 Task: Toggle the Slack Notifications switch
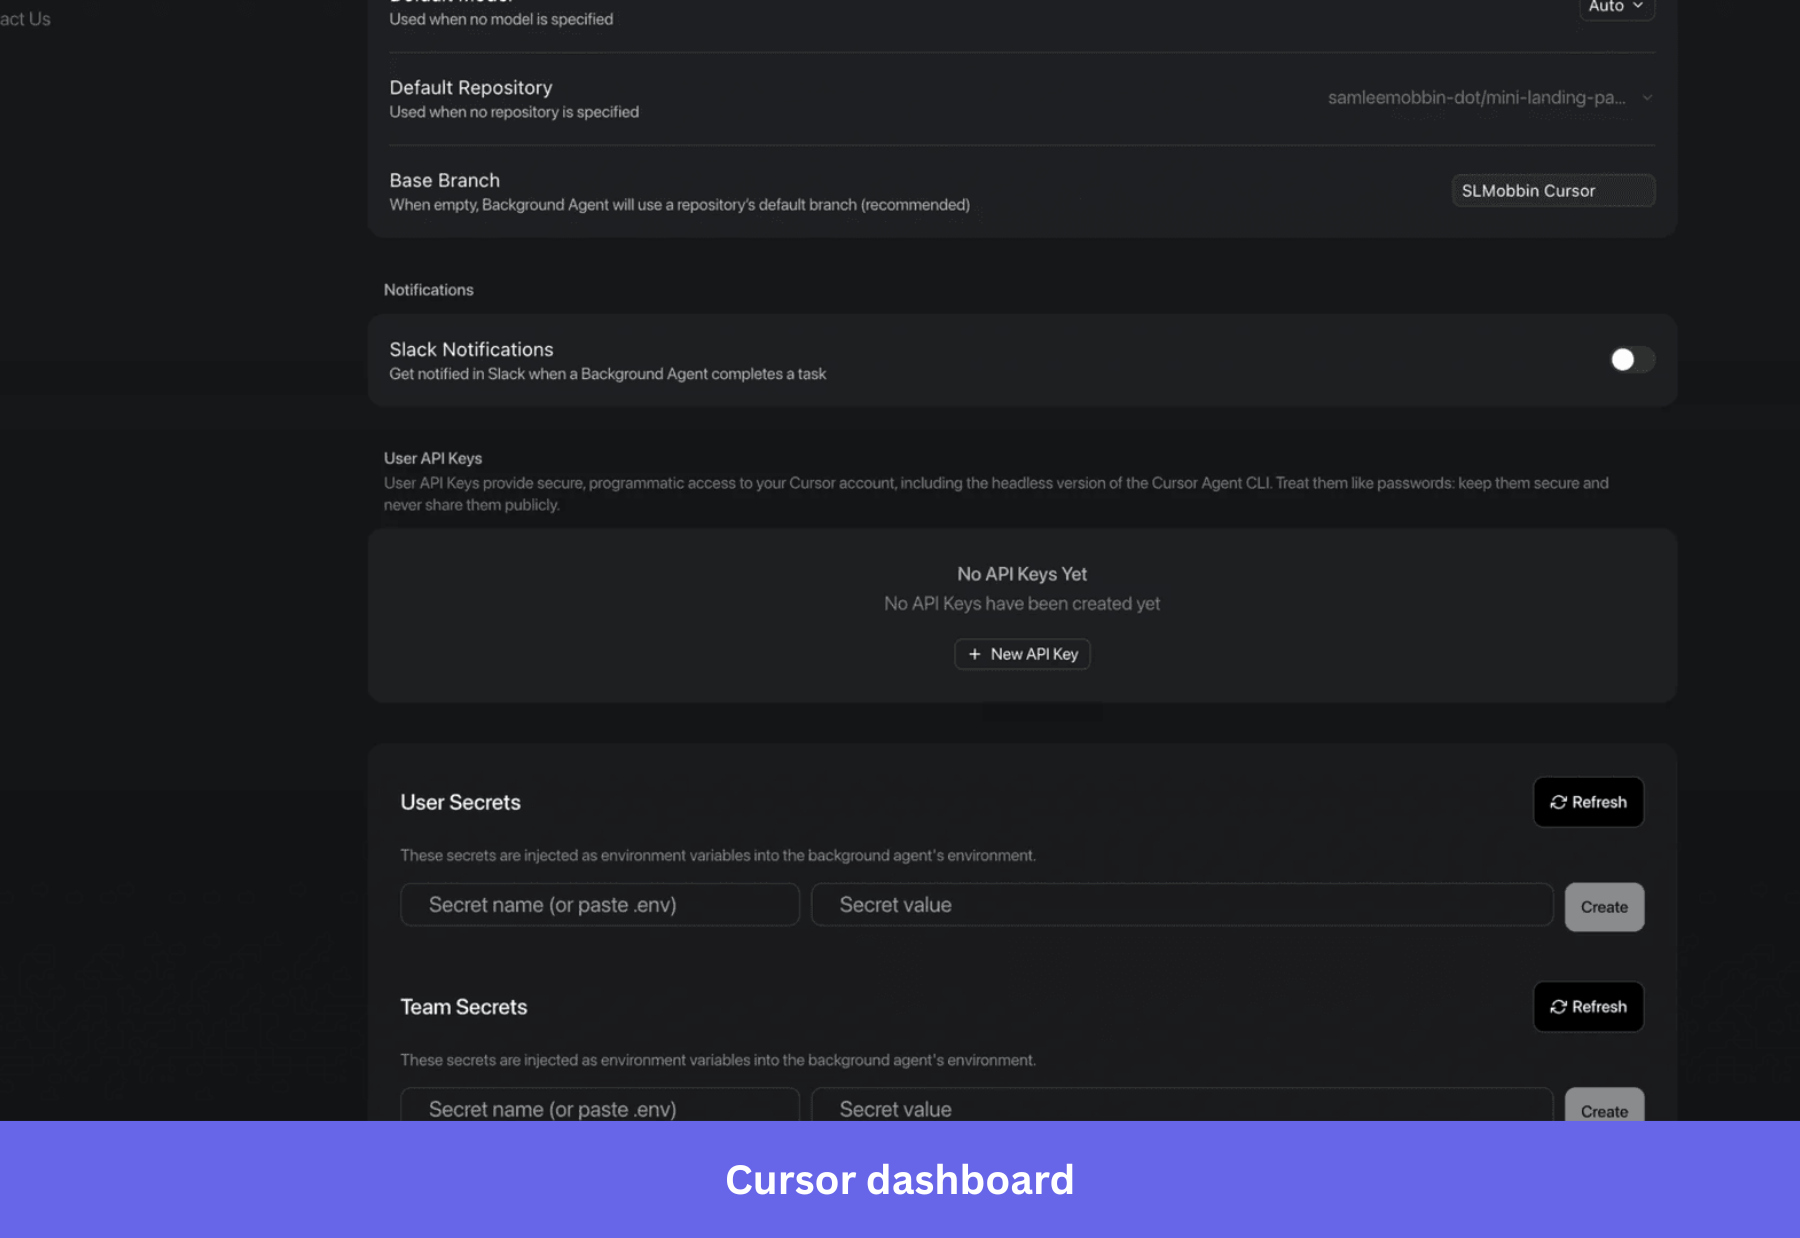point(1632,359)
